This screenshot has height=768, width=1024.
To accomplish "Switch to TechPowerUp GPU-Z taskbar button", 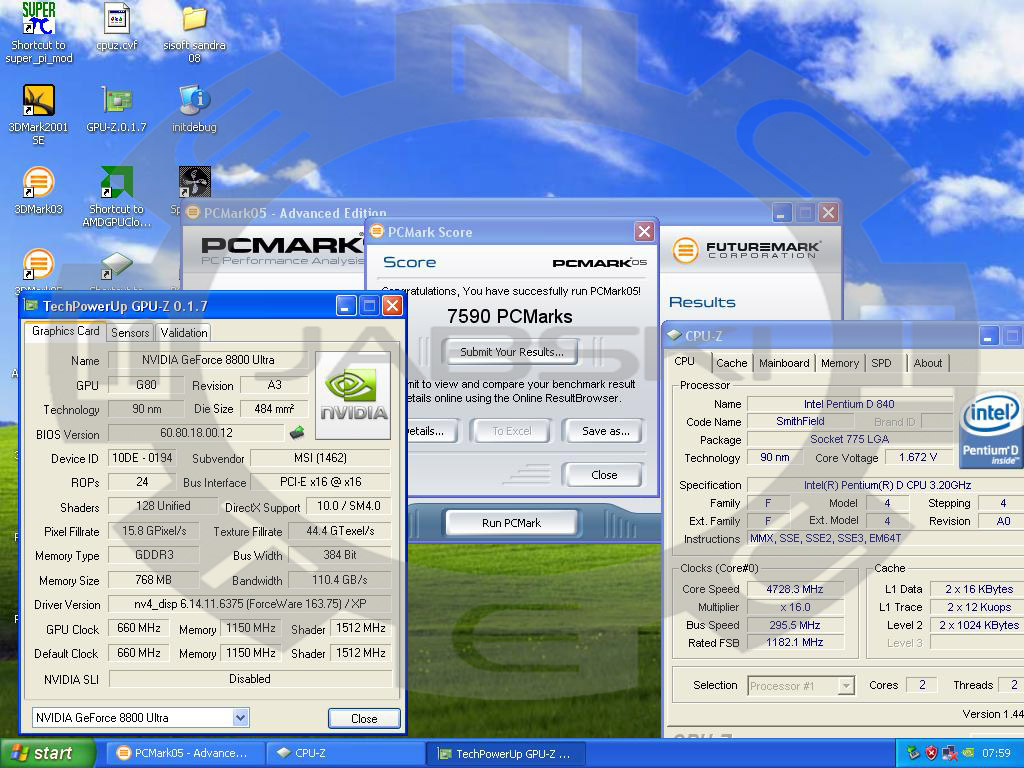I will tap(507, 753).
